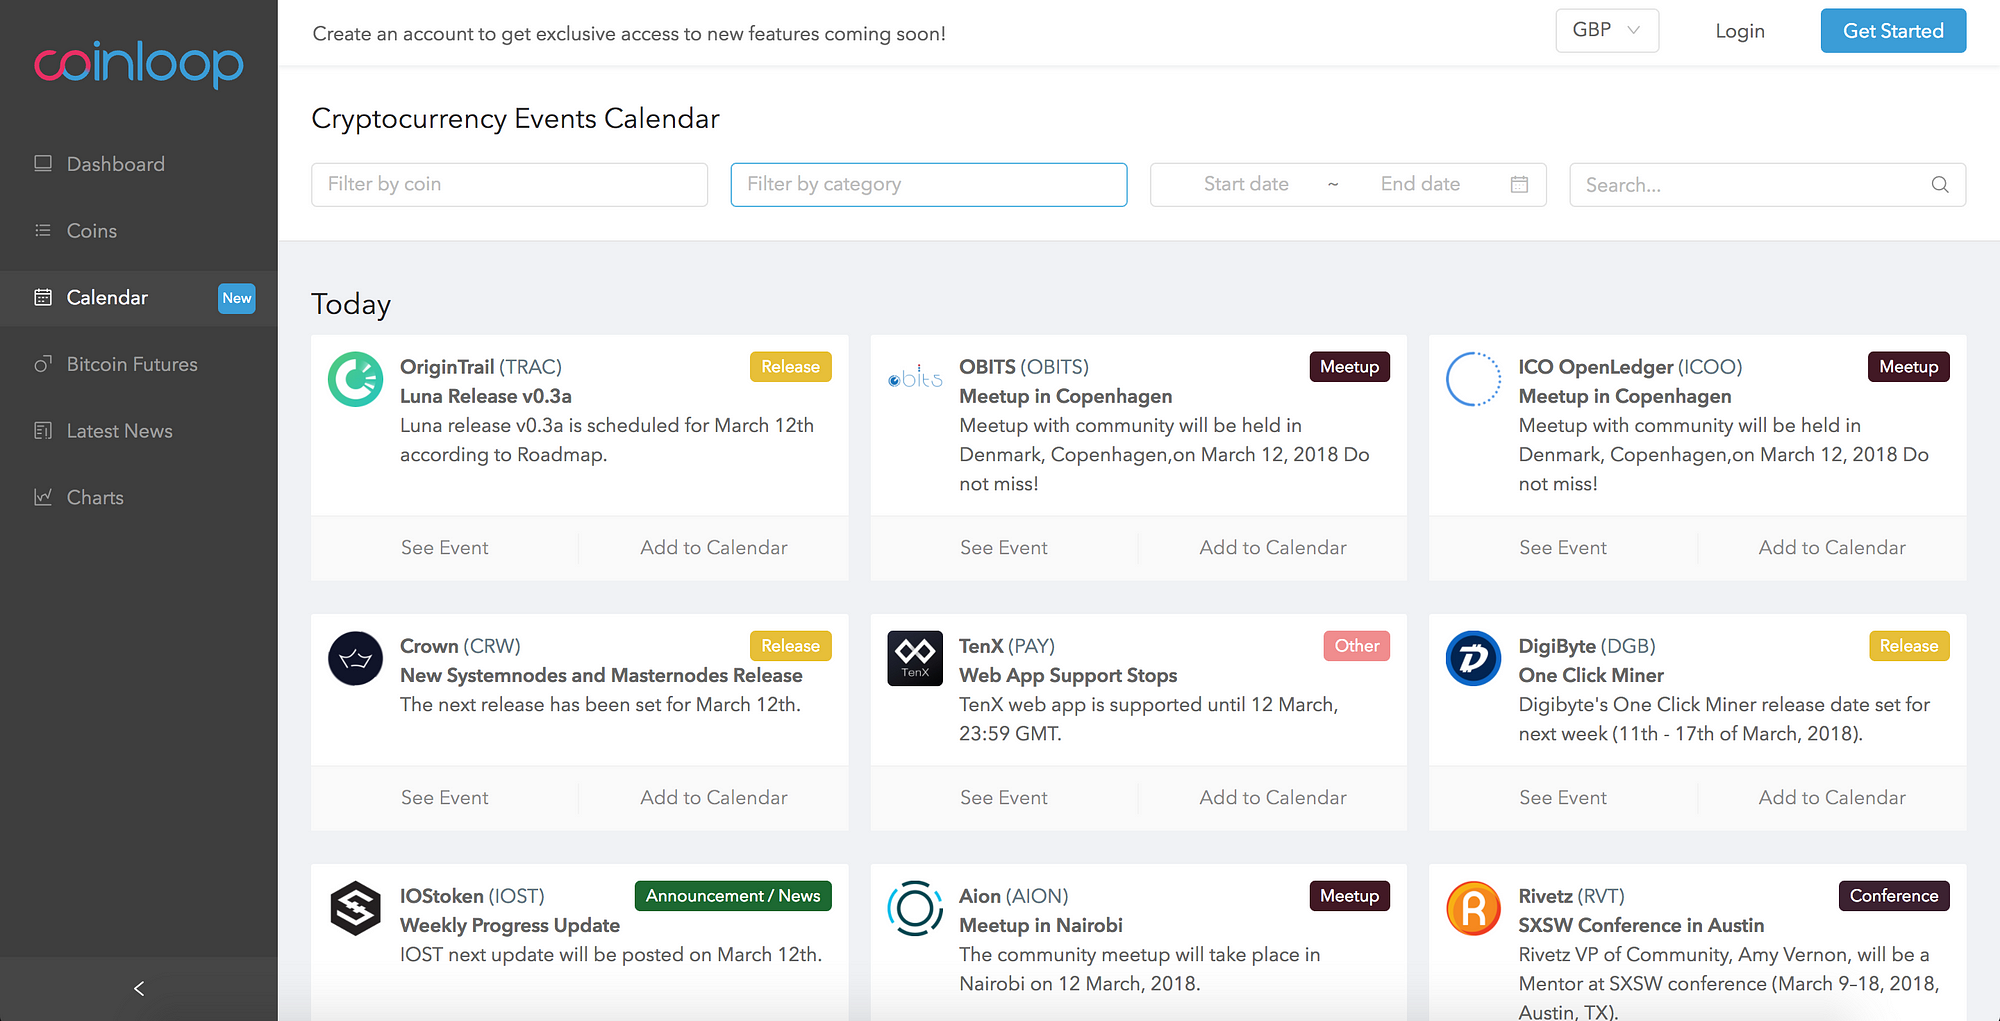2000x1021 pixels.
Task: Click the Crown coin logo
Action: click(355, 658)
